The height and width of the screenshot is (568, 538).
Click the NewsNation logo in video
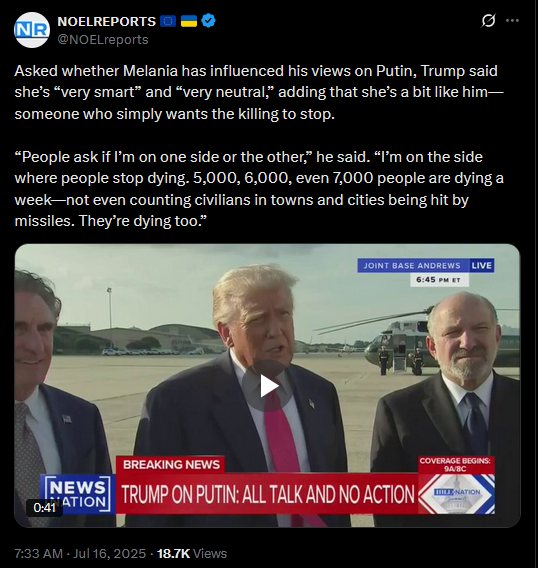[x=78, y=494]
